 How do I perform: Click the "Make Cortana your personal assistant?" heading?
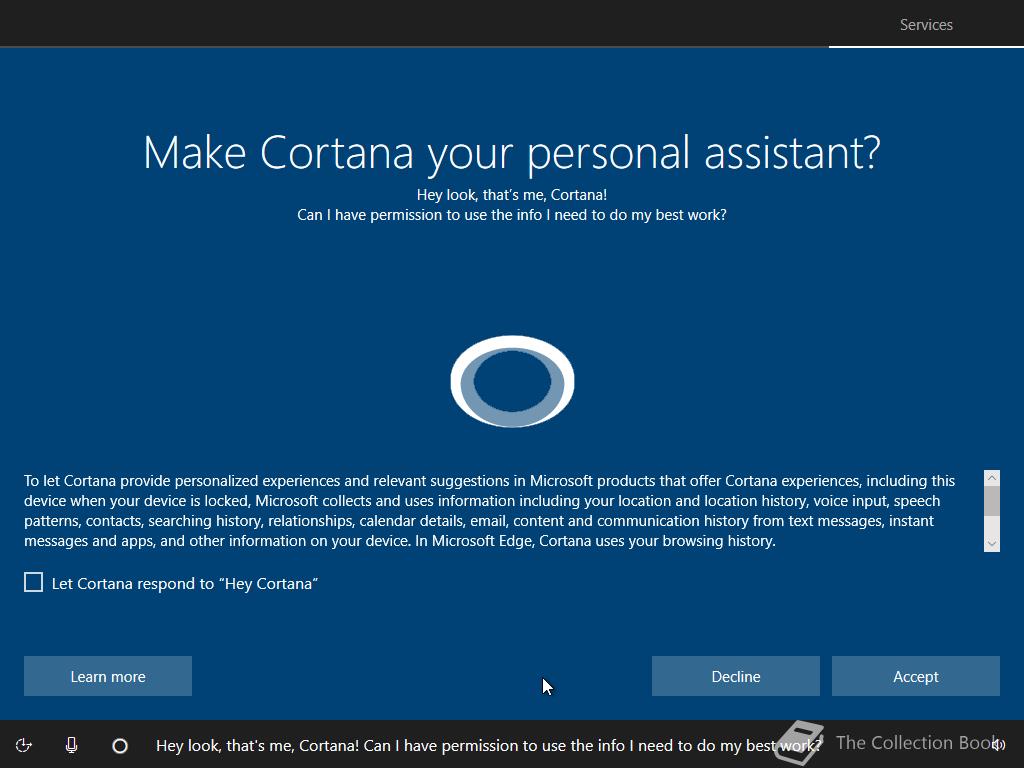512,153
